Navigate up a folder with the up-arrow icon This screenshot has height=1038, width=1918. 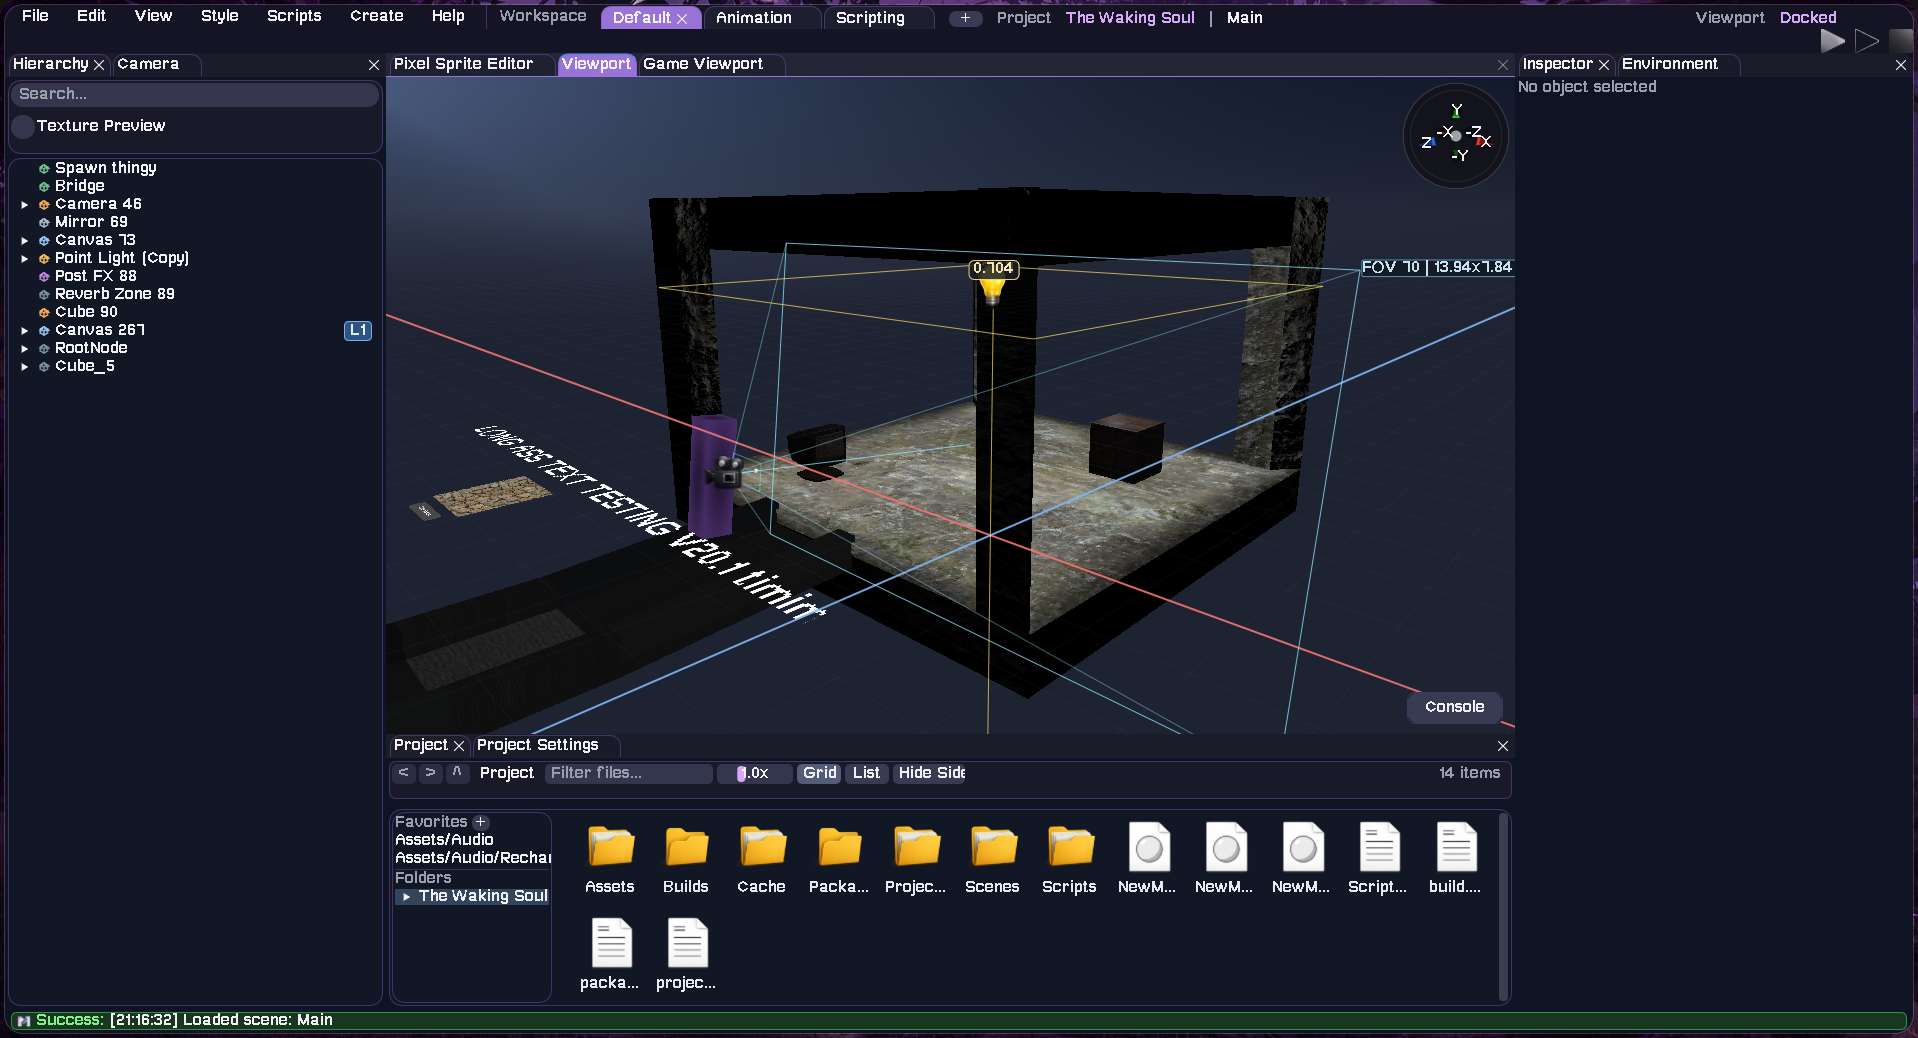click(457, 773)
